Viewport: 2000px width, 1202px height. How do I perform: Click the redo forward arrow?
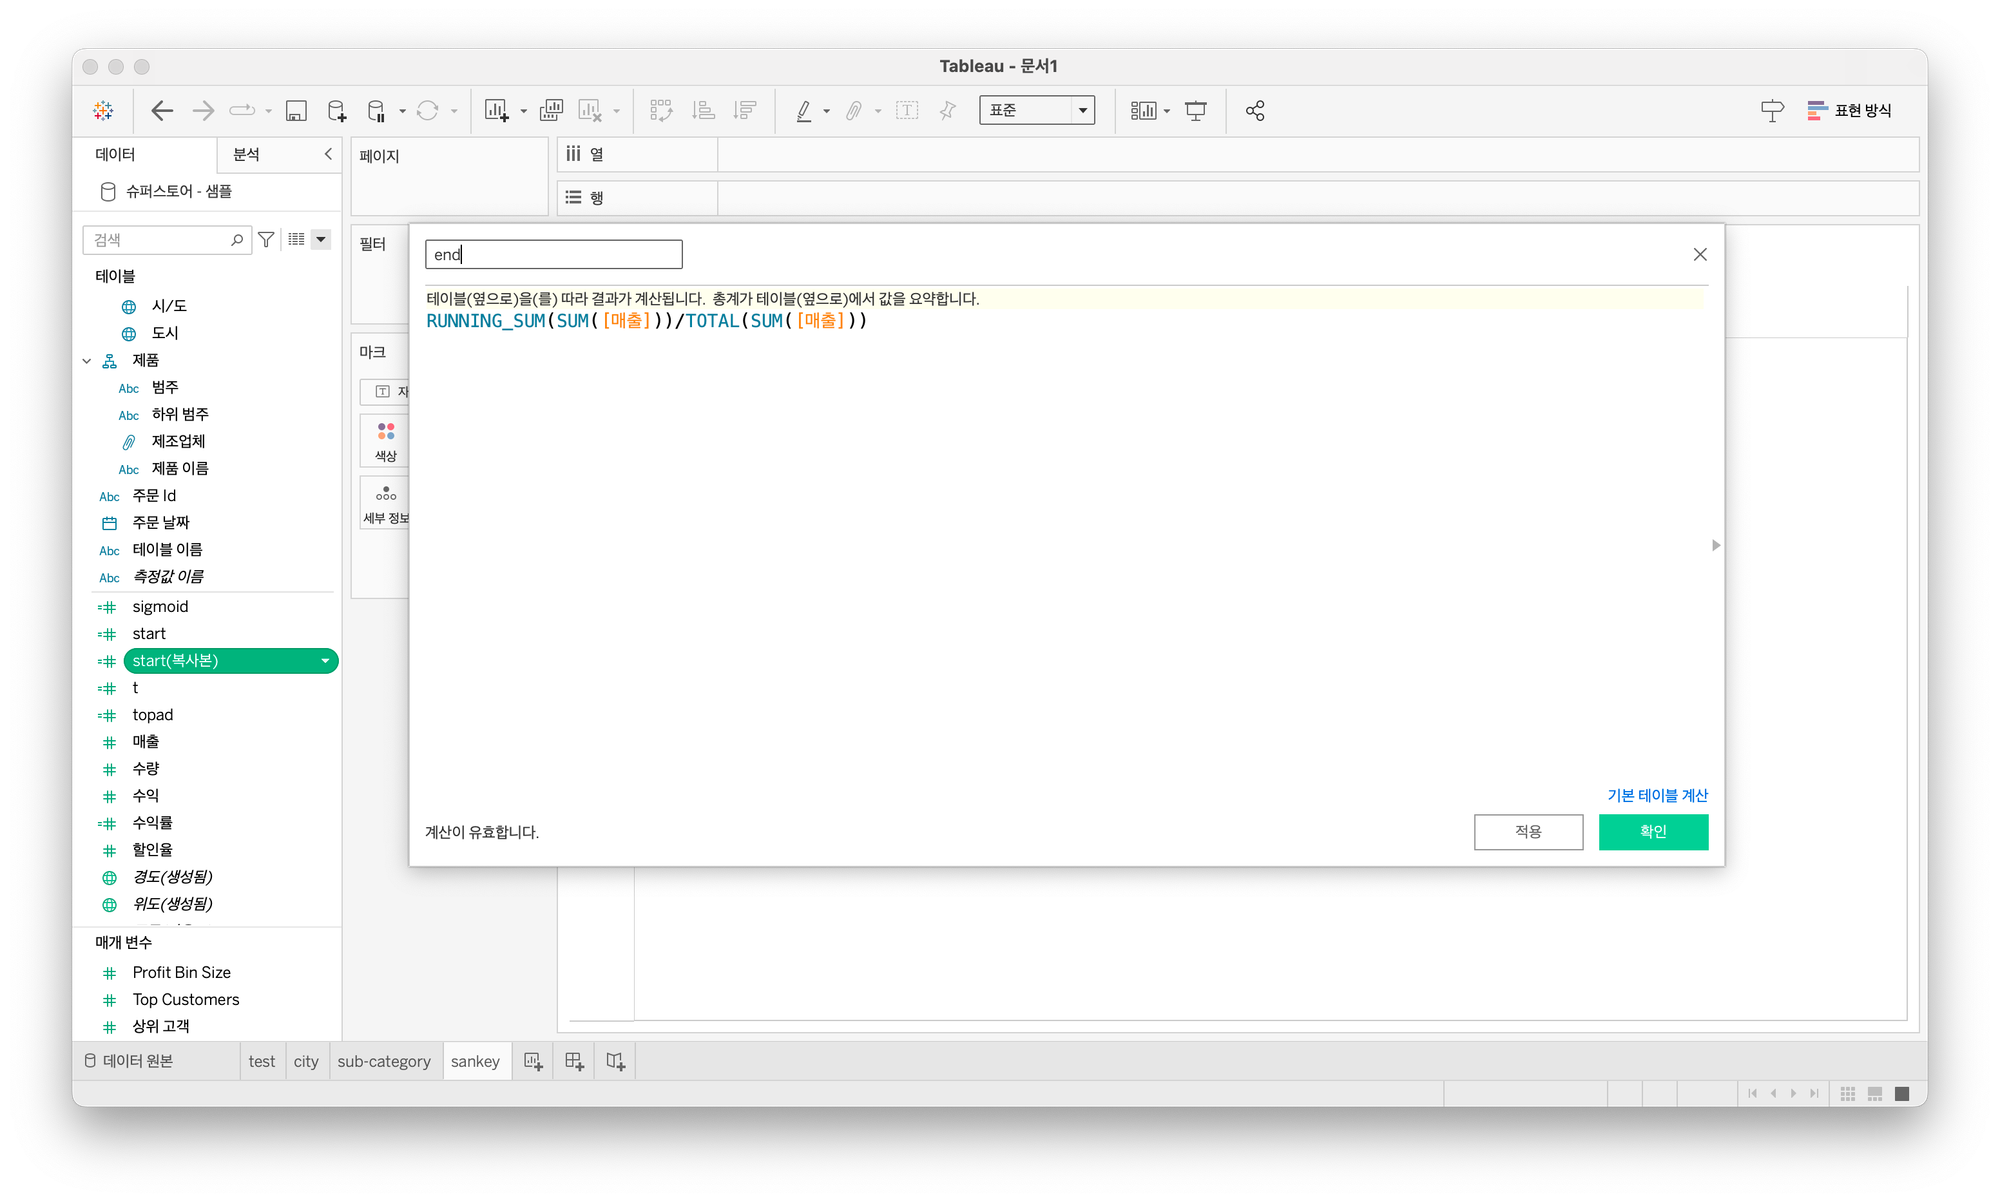click(203, 111)
